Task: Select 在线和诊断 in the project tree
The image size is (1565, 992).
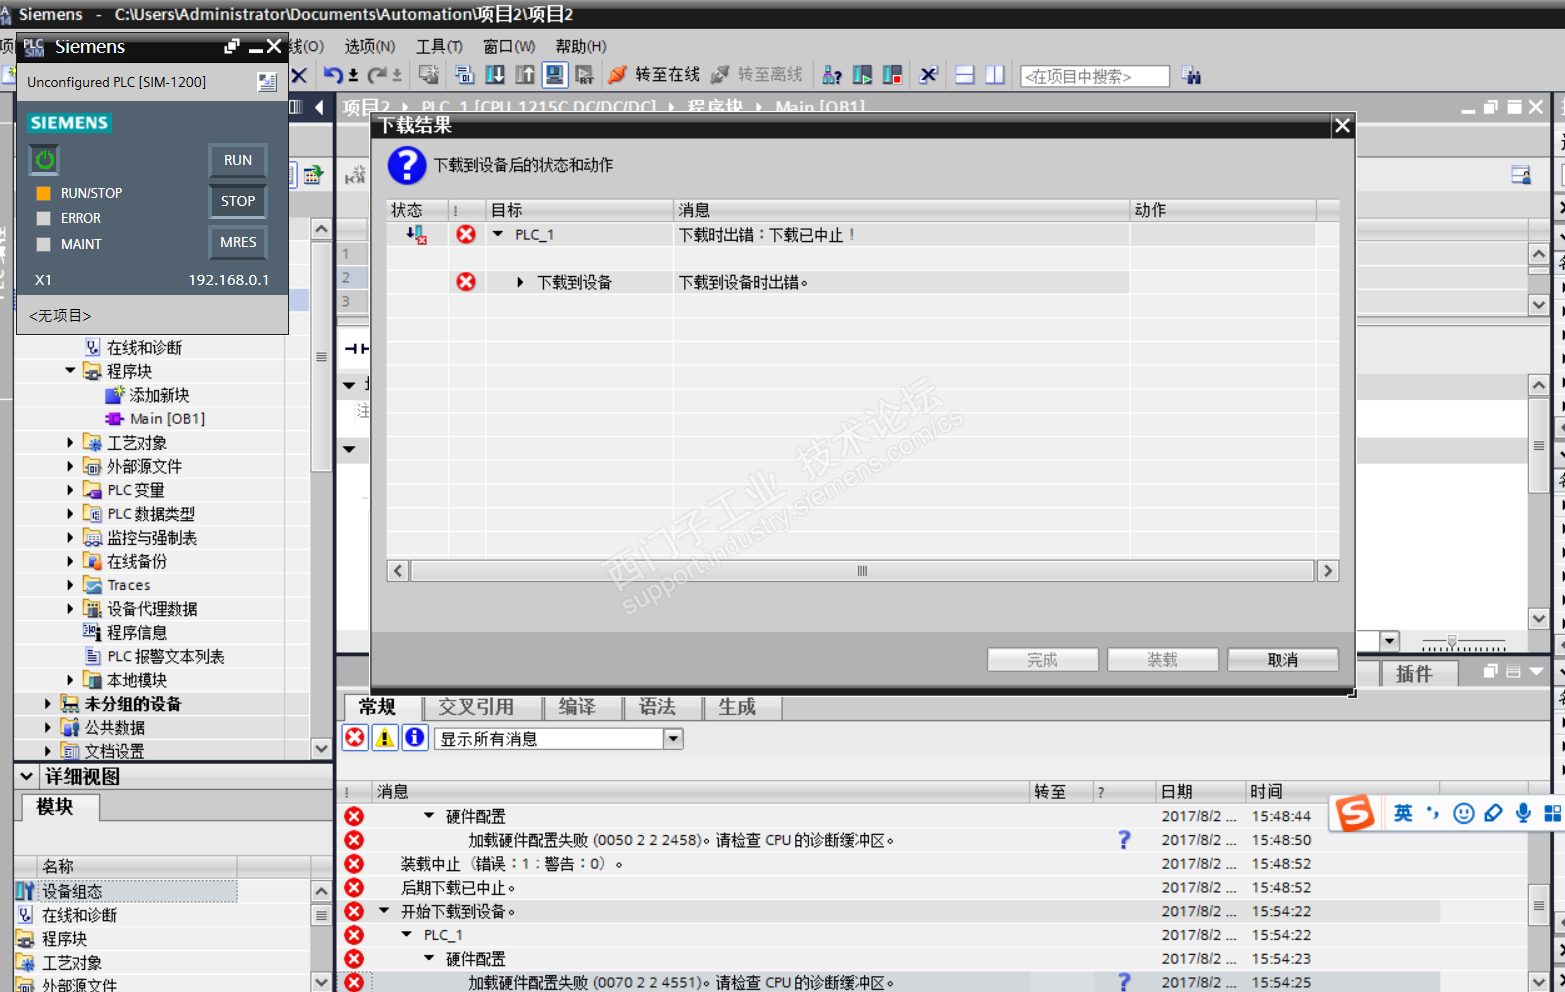Action: tap(144, 347)
